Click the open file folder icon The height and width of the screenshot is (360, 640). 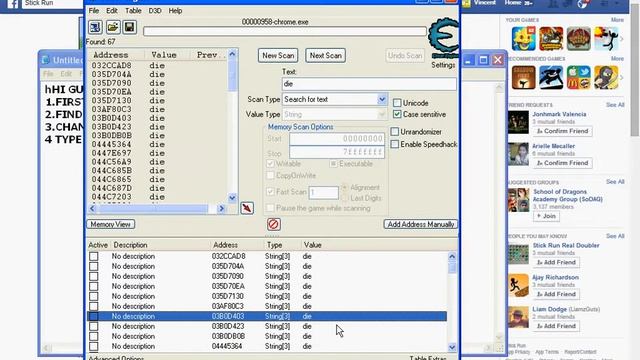click(x=113, y=27)
